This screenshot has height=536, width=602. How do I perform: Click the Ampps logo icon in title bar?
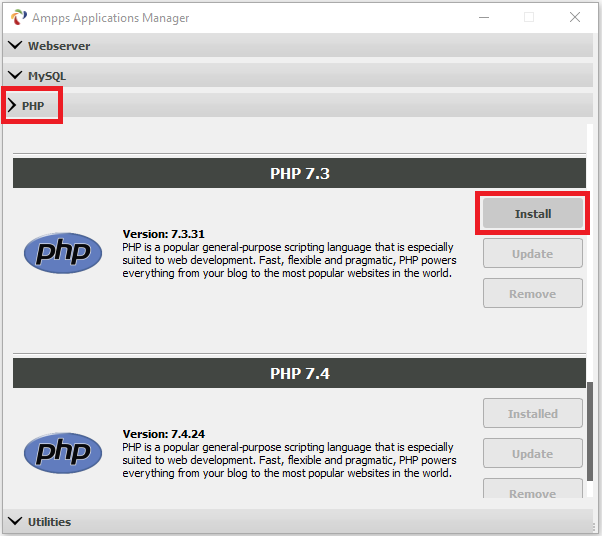click(18, 17)
